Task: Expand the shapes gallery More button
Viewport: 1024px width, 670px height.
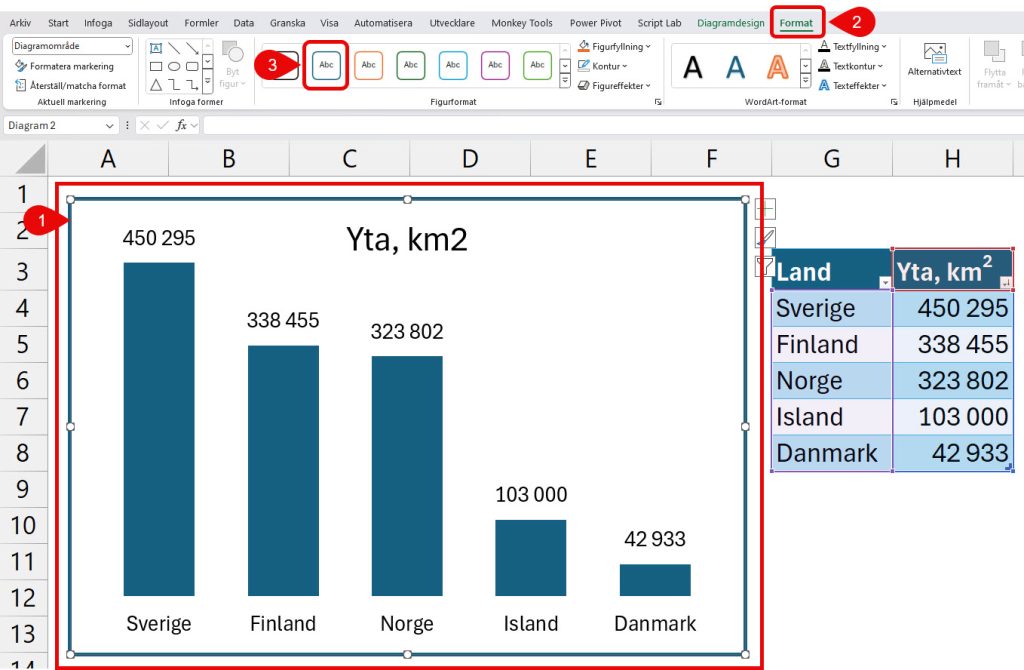Action: point(208,82)
